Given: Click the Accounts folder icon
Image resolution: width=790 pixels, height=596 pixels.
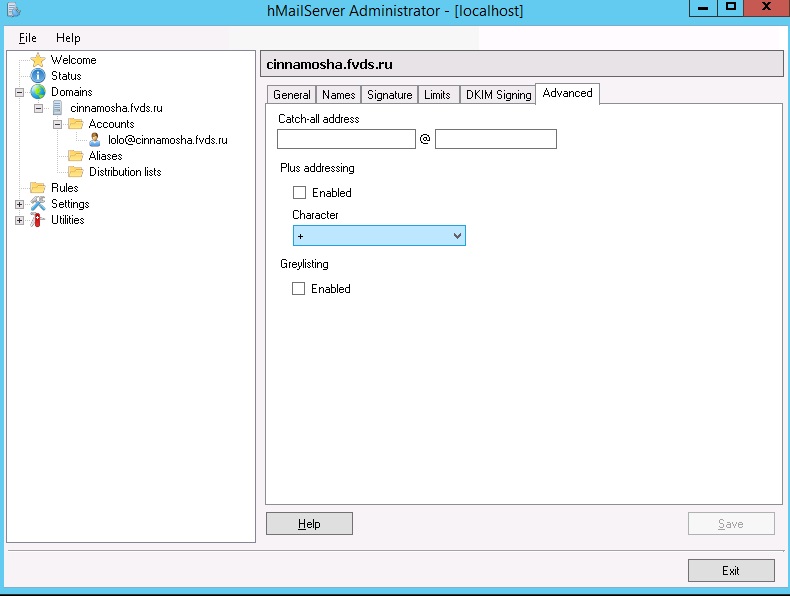Looking at the screenshot, I should tap(76, 124).
